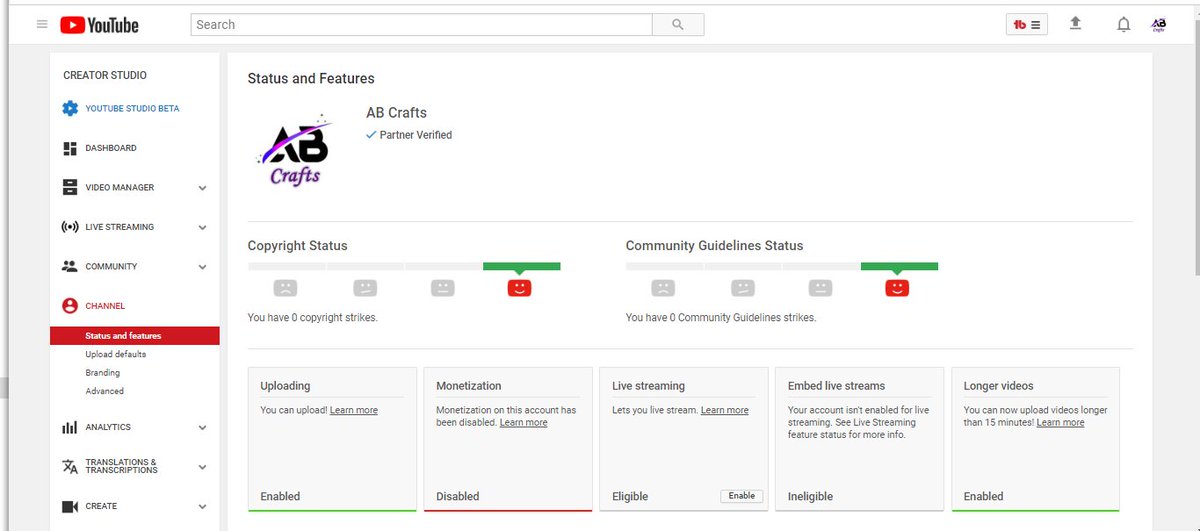Click the Embed live streams card title

pyautogui.click(x=837, y=386)
